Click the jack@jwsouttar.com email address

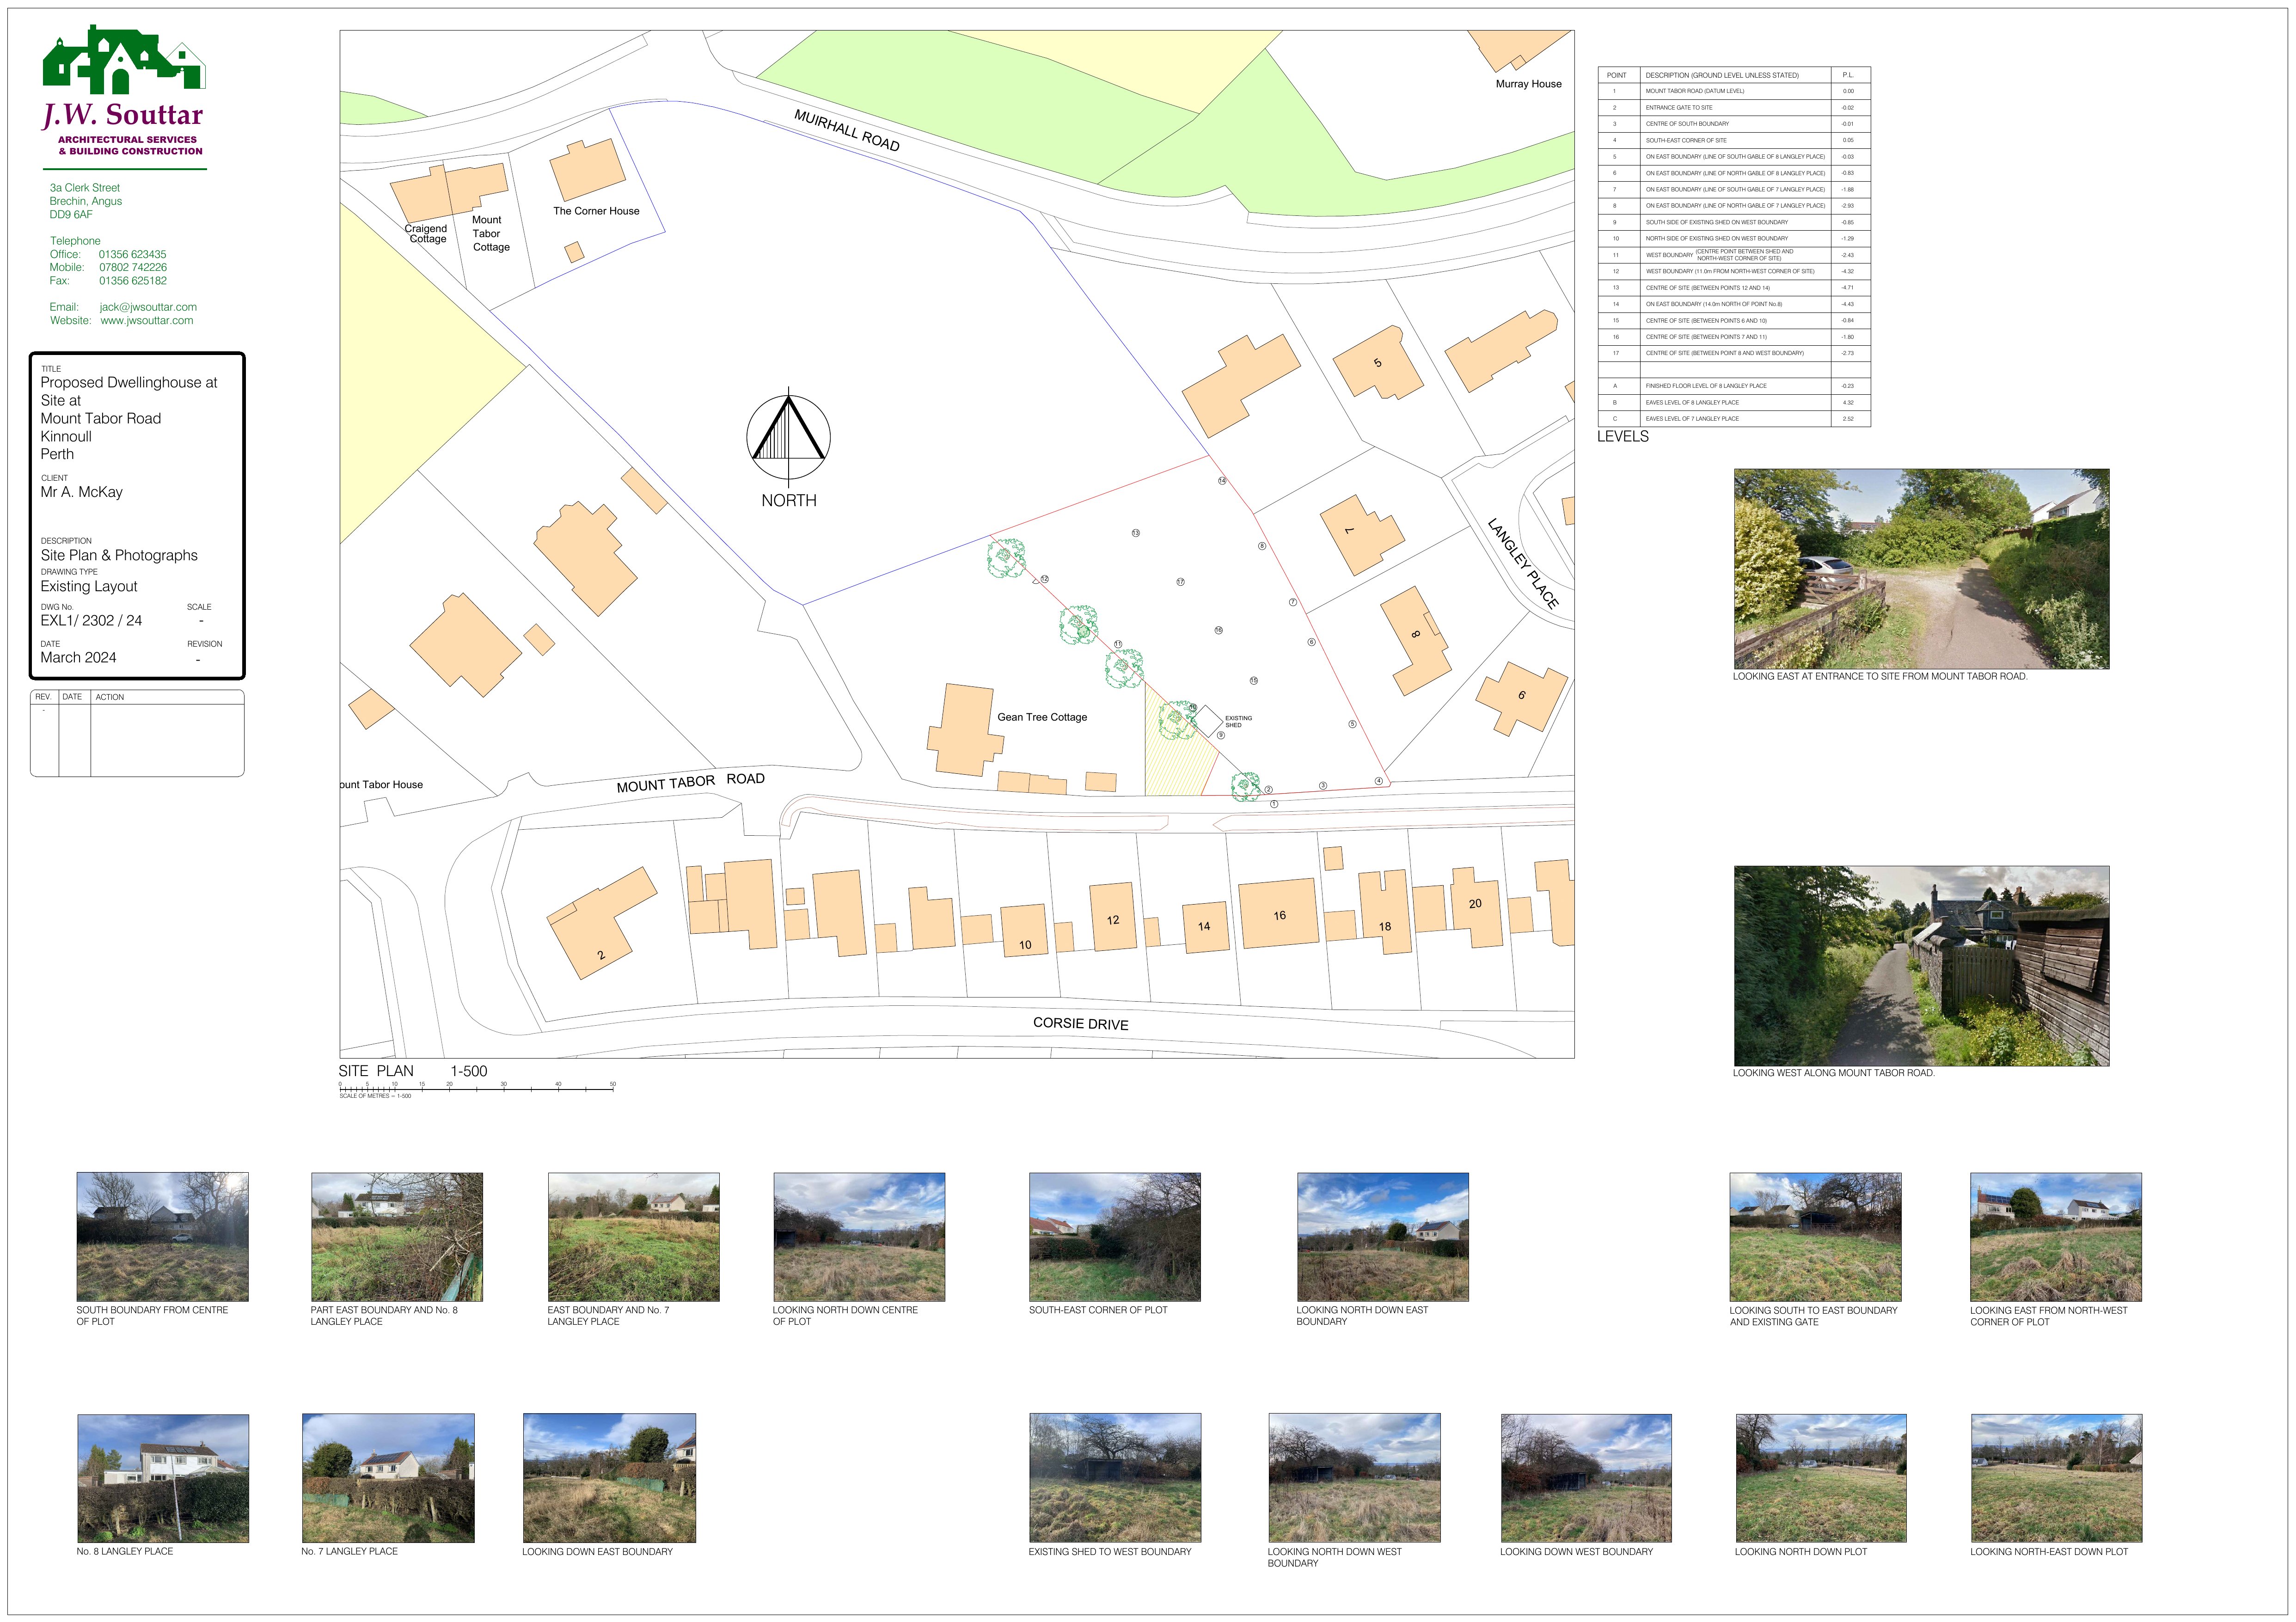click(x=148, y=307)
